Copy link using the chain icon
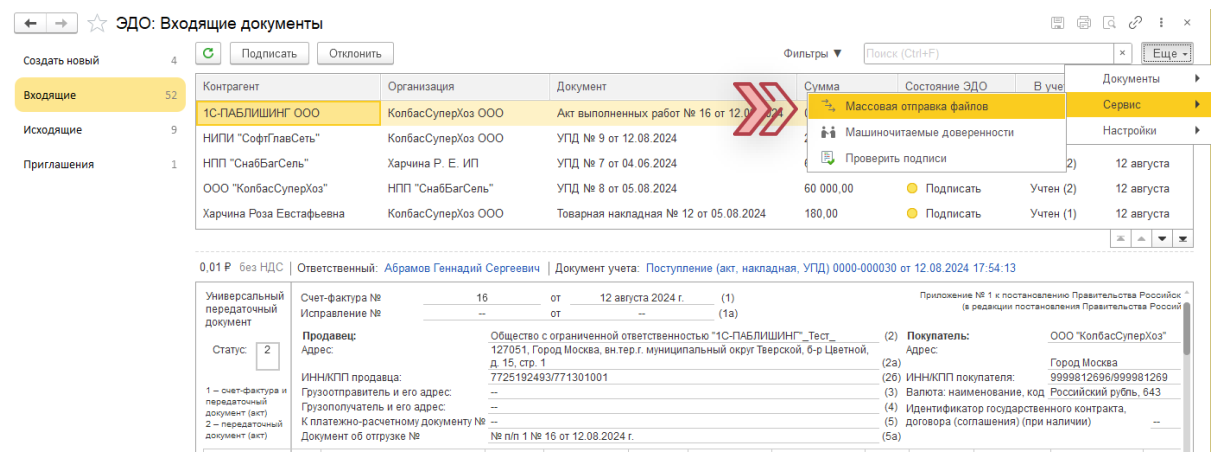 [x=1135, y=22]
